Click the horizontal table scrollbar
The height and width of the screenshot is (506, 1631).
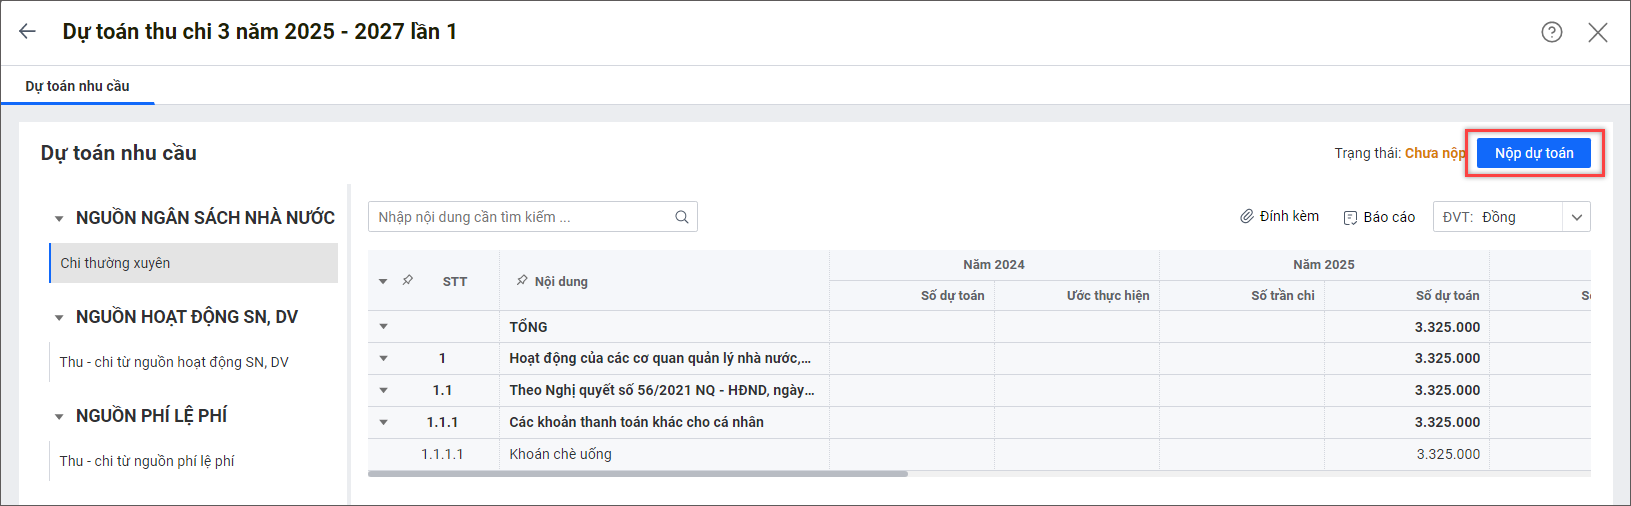coord(638,474)
